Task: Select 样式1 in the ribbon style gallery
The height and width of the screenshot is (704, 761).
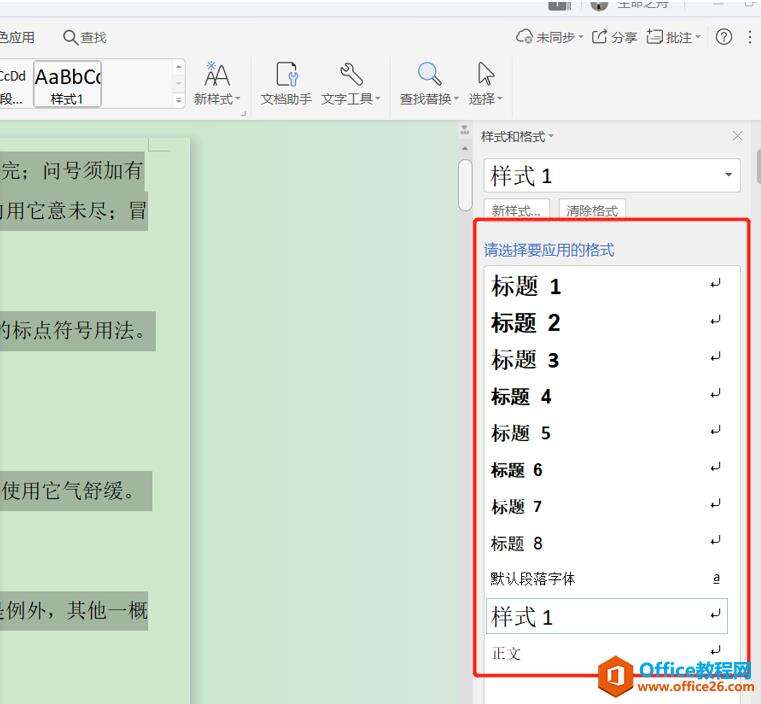Action: coord(67,84)
